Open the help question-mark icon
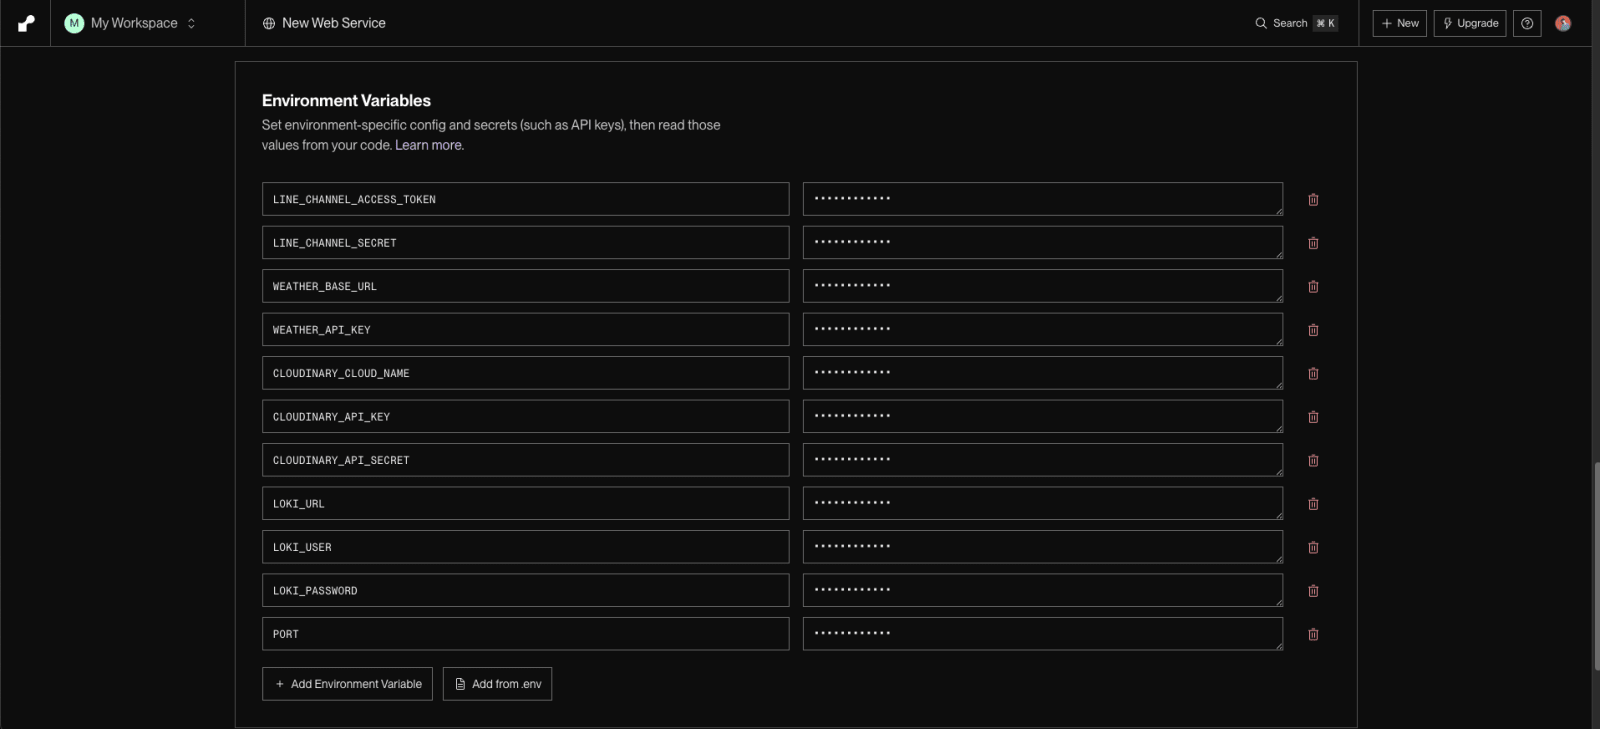 [x=1527, y=23]
